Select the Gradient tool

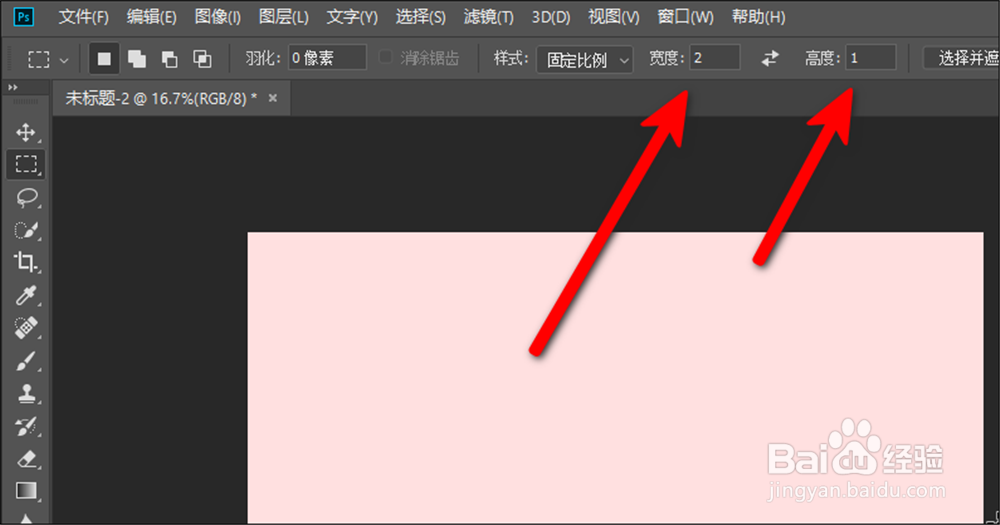(26, 491)
